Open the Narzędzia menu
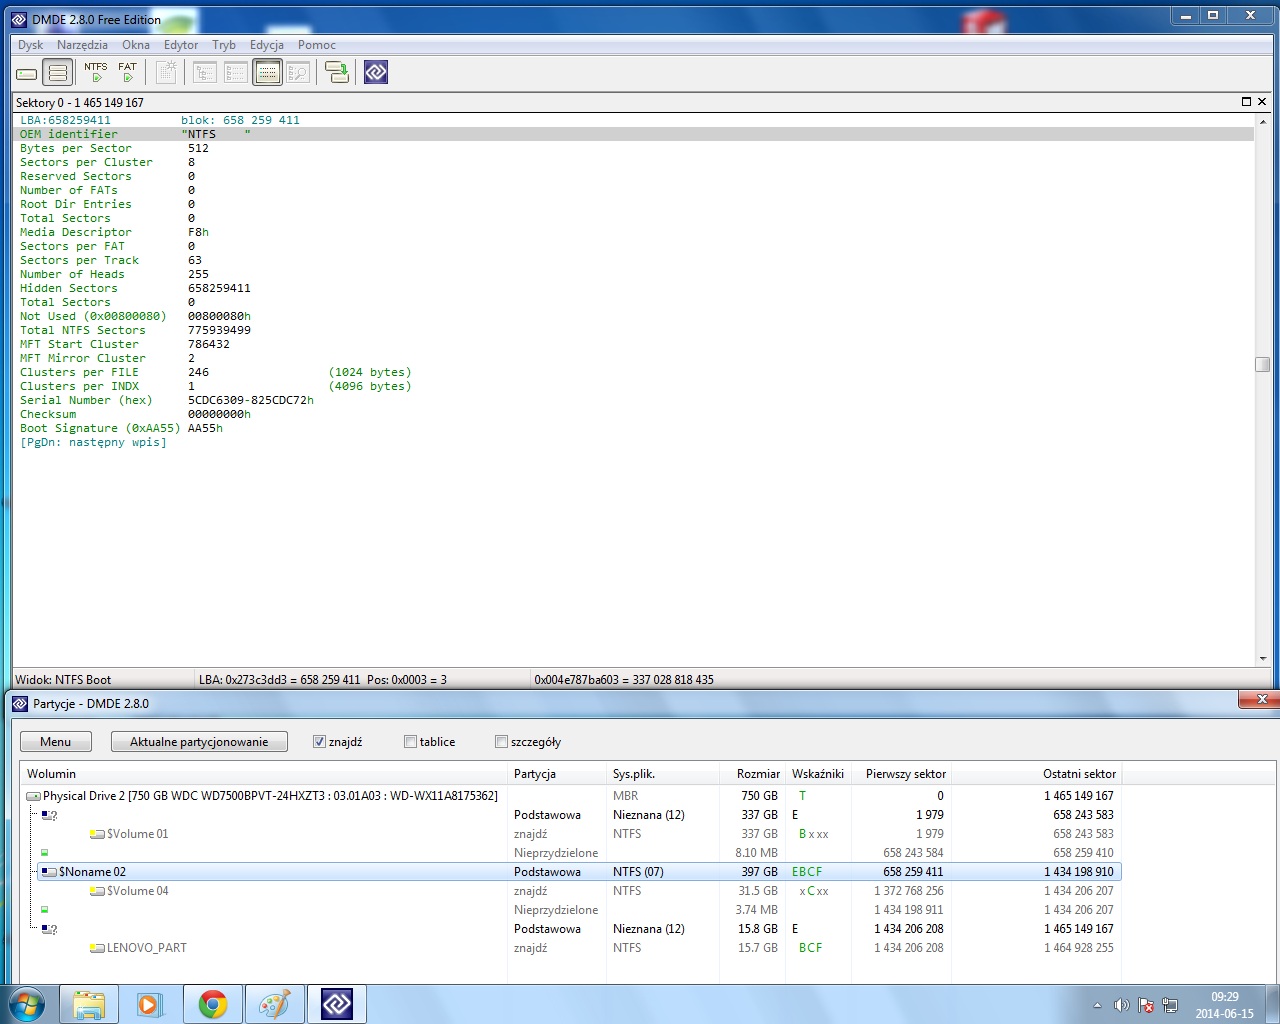 [83, 45]
